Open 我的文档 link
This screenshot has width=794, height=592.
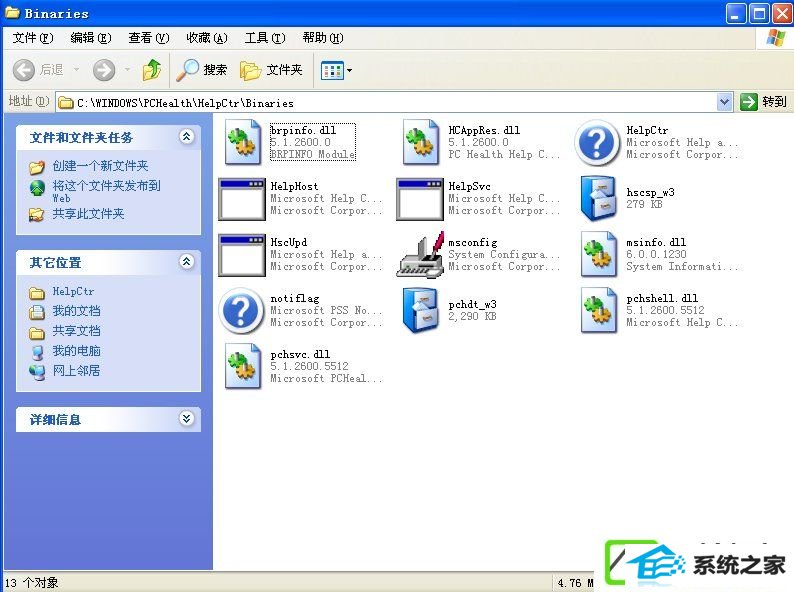[x=76, y=310]
